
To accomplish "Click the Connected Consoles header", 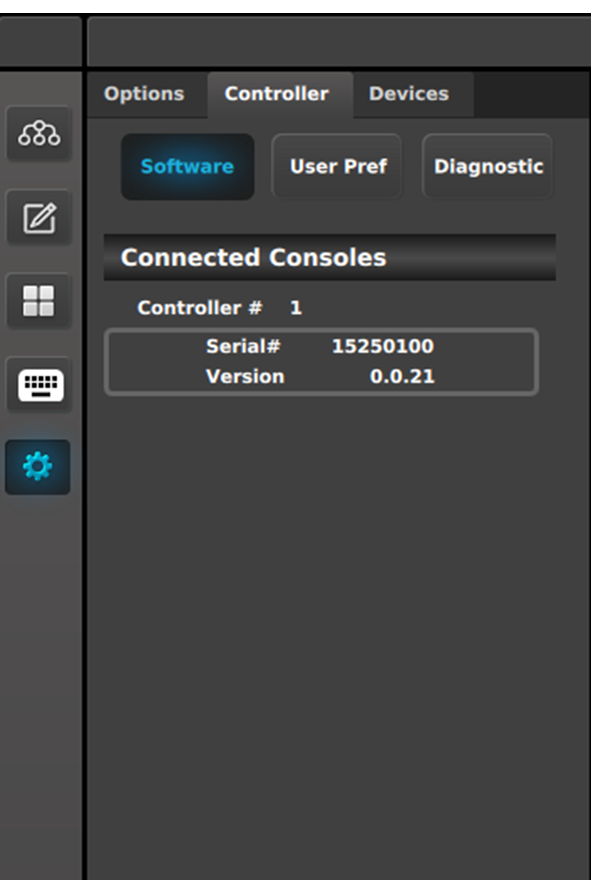I will [329, 258].
